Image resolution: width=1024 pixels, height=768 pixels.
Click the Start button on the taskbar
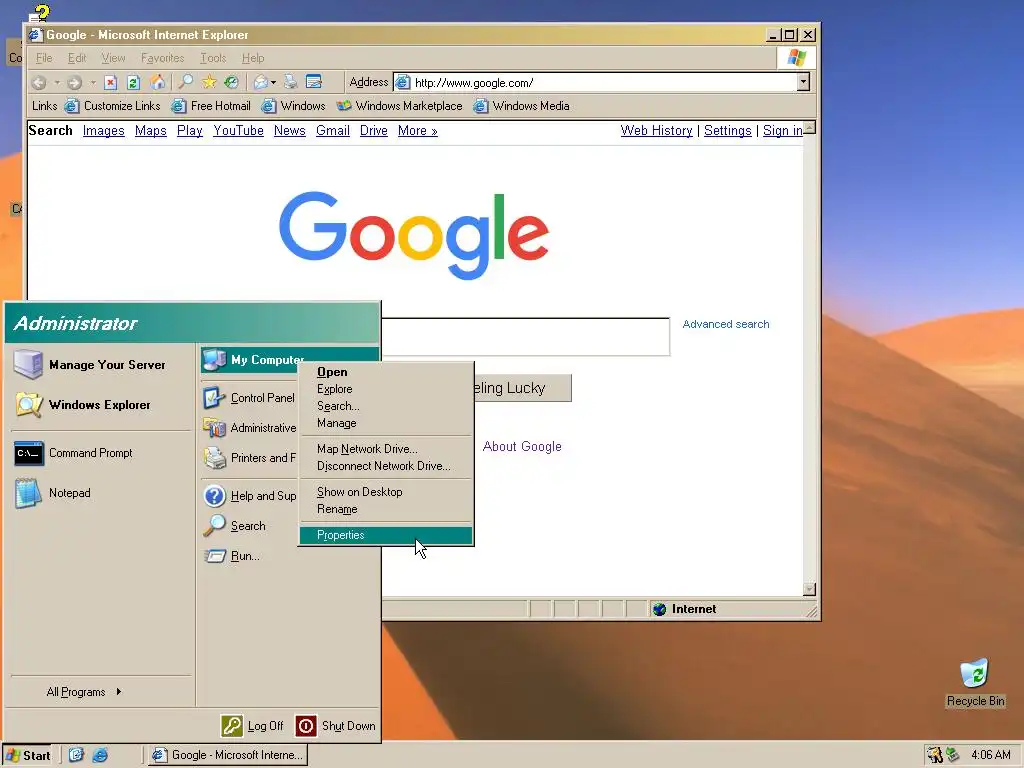click(28, 755)
